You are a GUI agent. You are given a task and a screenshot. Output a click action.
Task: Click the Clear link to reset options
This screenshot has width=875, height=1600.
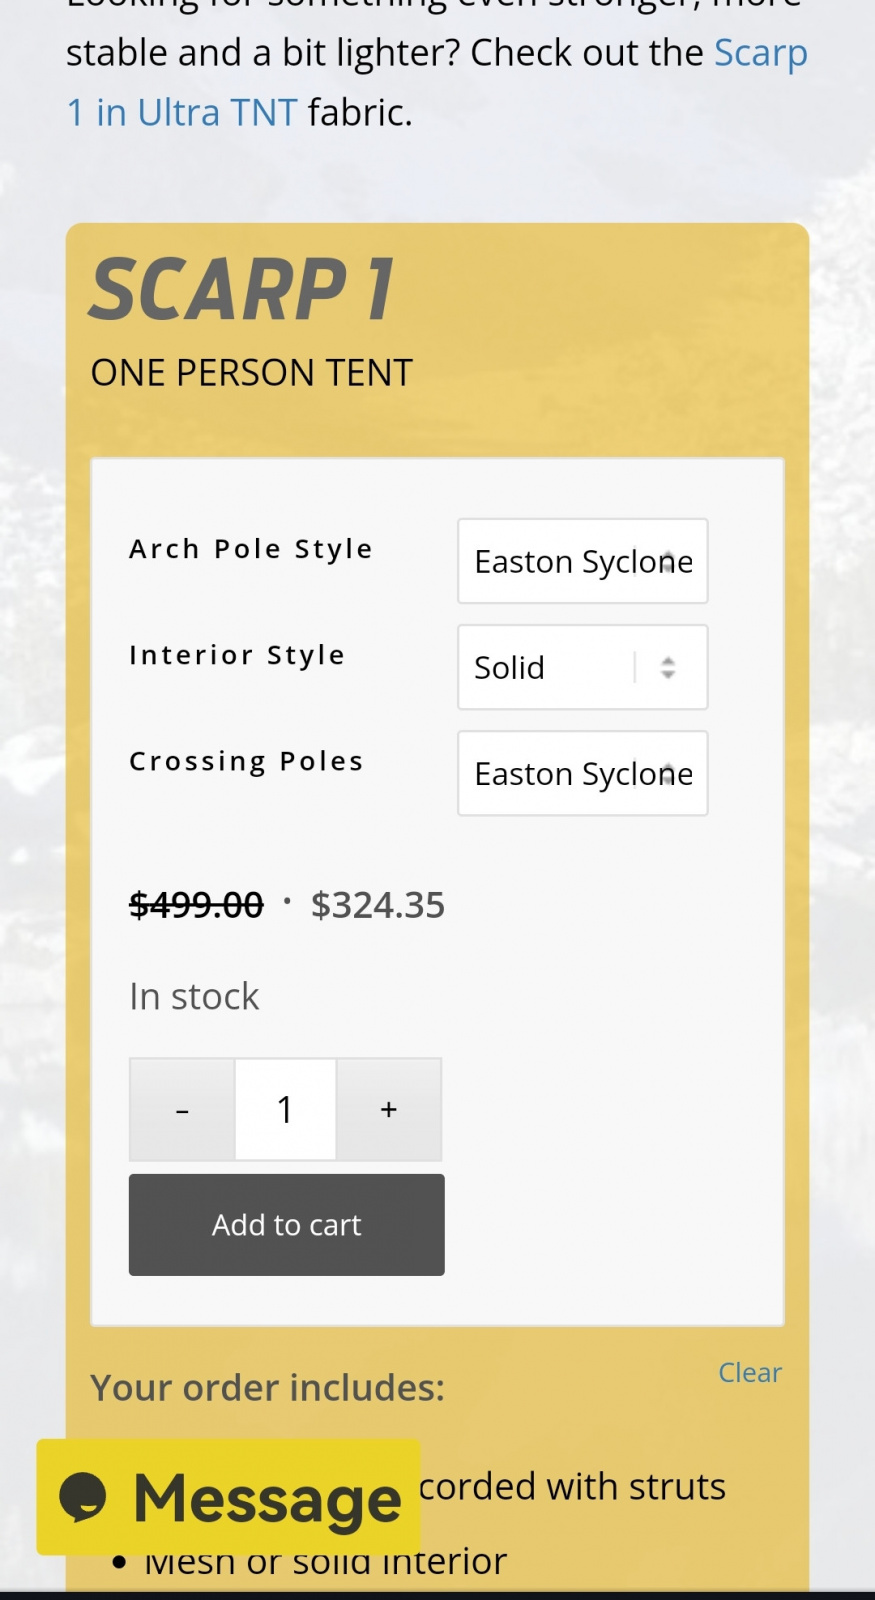(749, 1372)
